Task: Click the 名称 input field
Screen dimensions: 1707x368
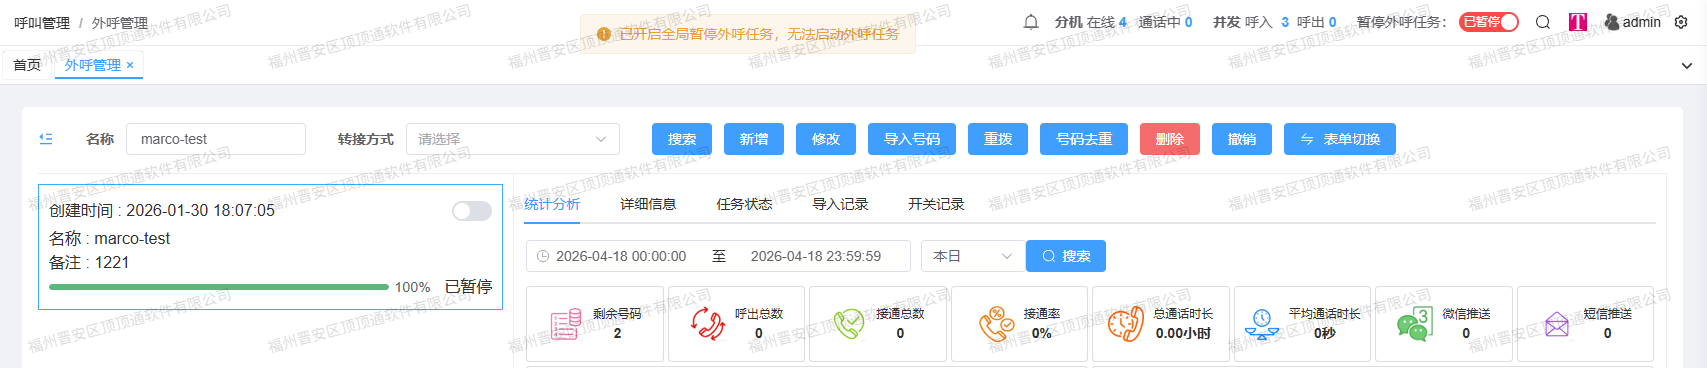Action: tap(216, 139)
